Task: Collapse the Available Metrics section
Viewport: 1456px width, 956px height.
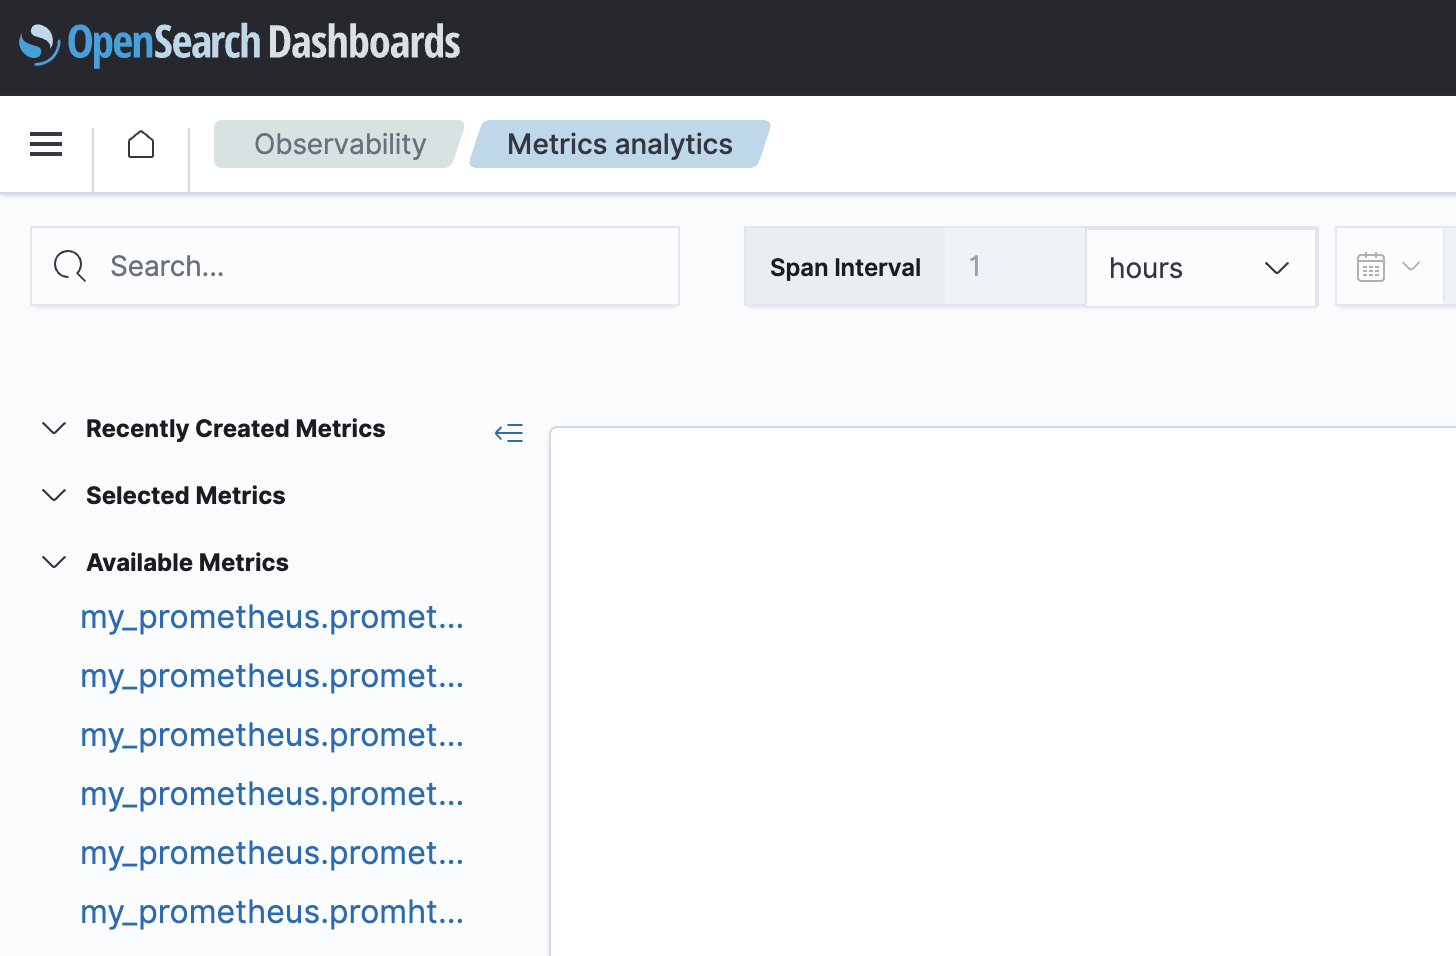Action: point(54,561)
